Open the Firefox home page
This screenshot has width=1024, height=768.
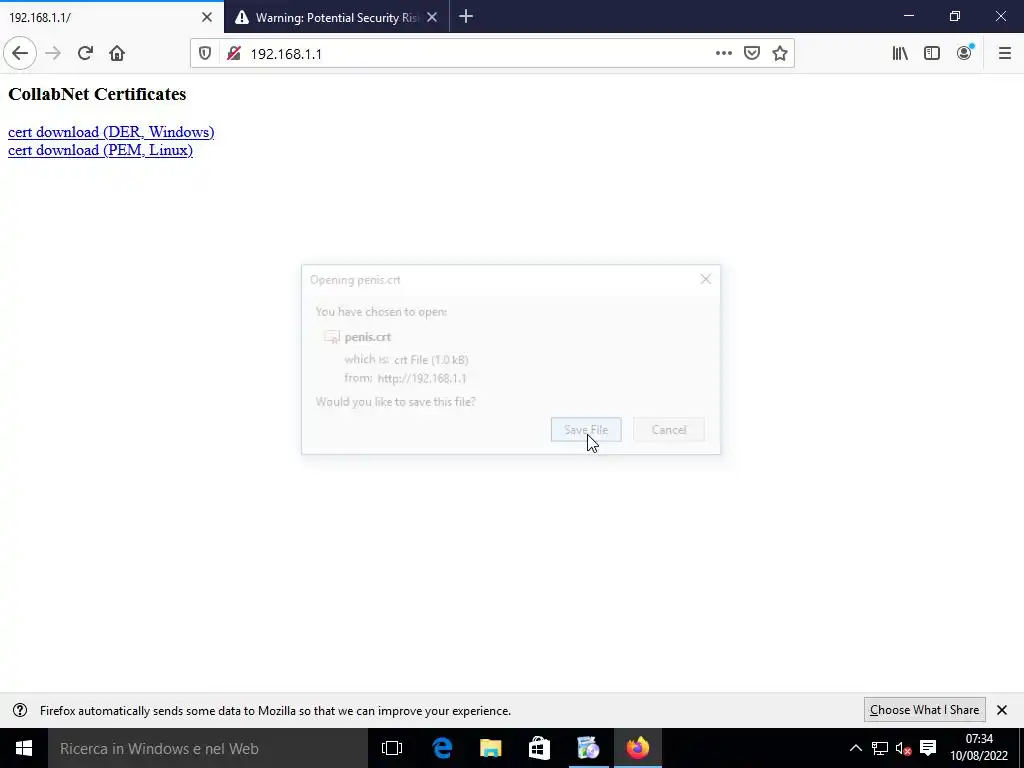(x=117, y=54)
